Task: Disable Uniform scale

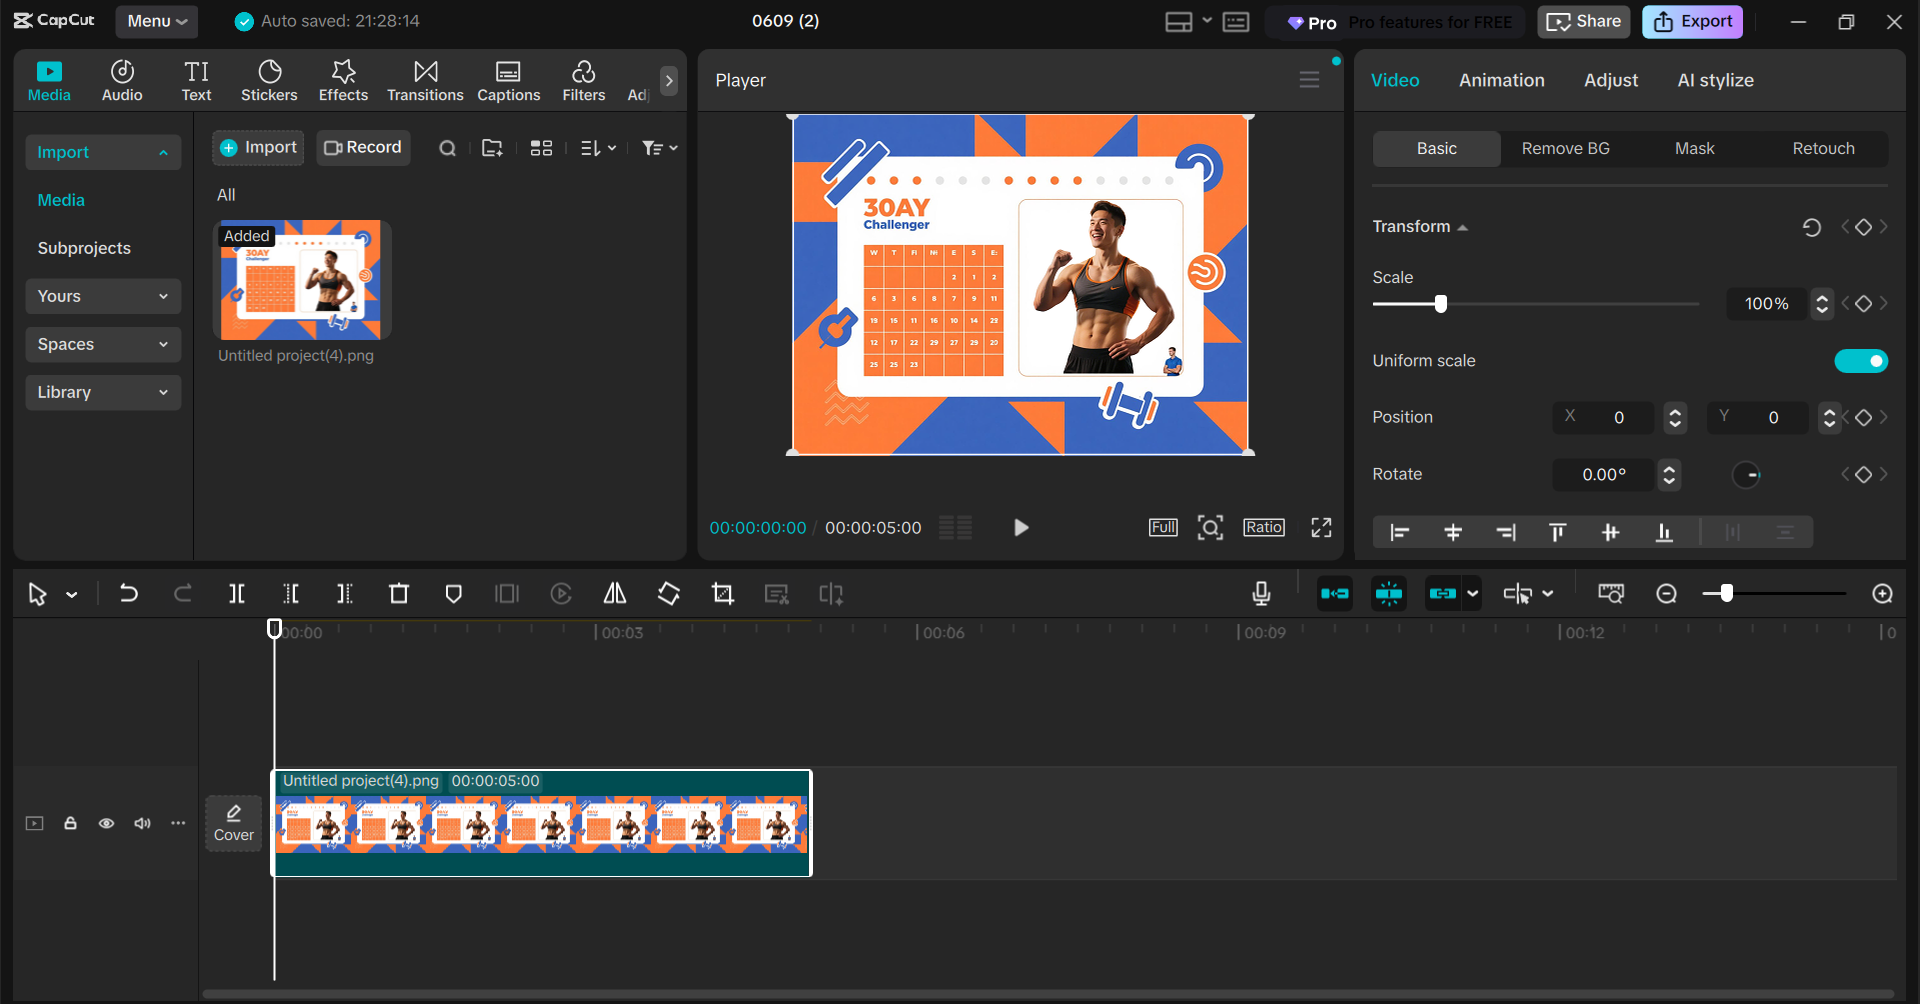Action: click(x=1860, y=360)
